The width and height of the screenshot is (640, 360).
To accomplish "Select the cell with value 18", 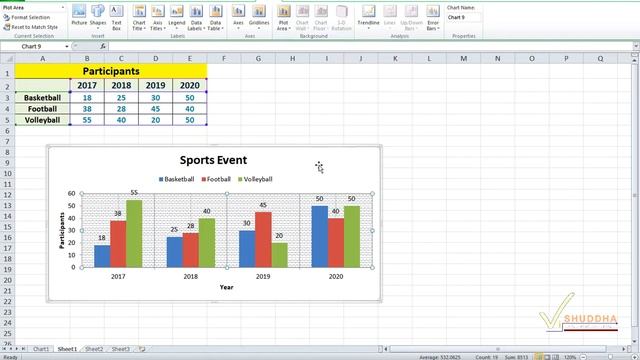I will click(87, 98).
